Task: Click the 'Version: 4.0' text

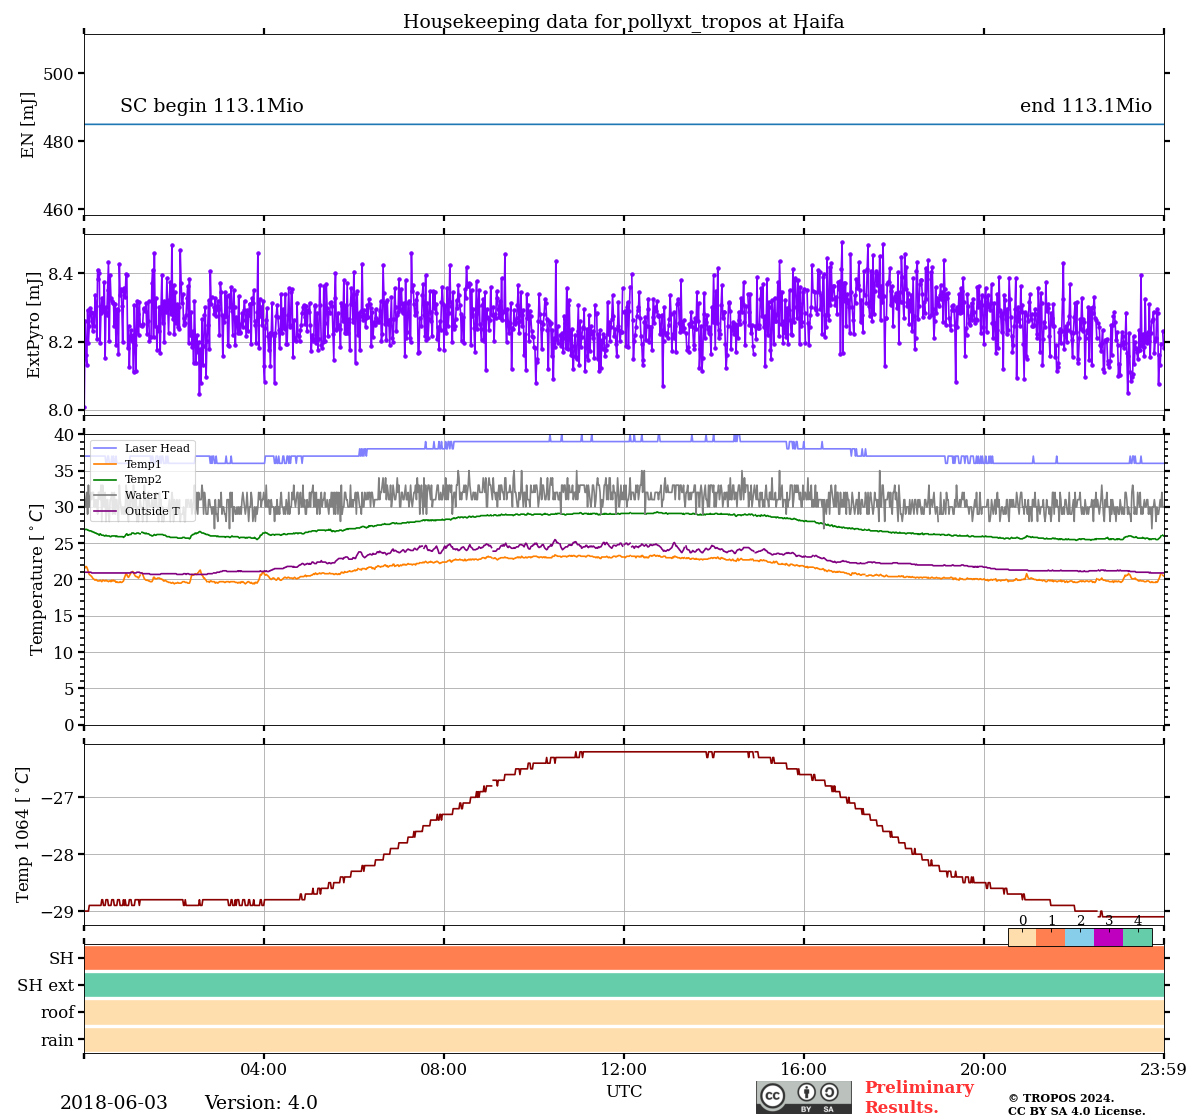Action: point(261,1103)
